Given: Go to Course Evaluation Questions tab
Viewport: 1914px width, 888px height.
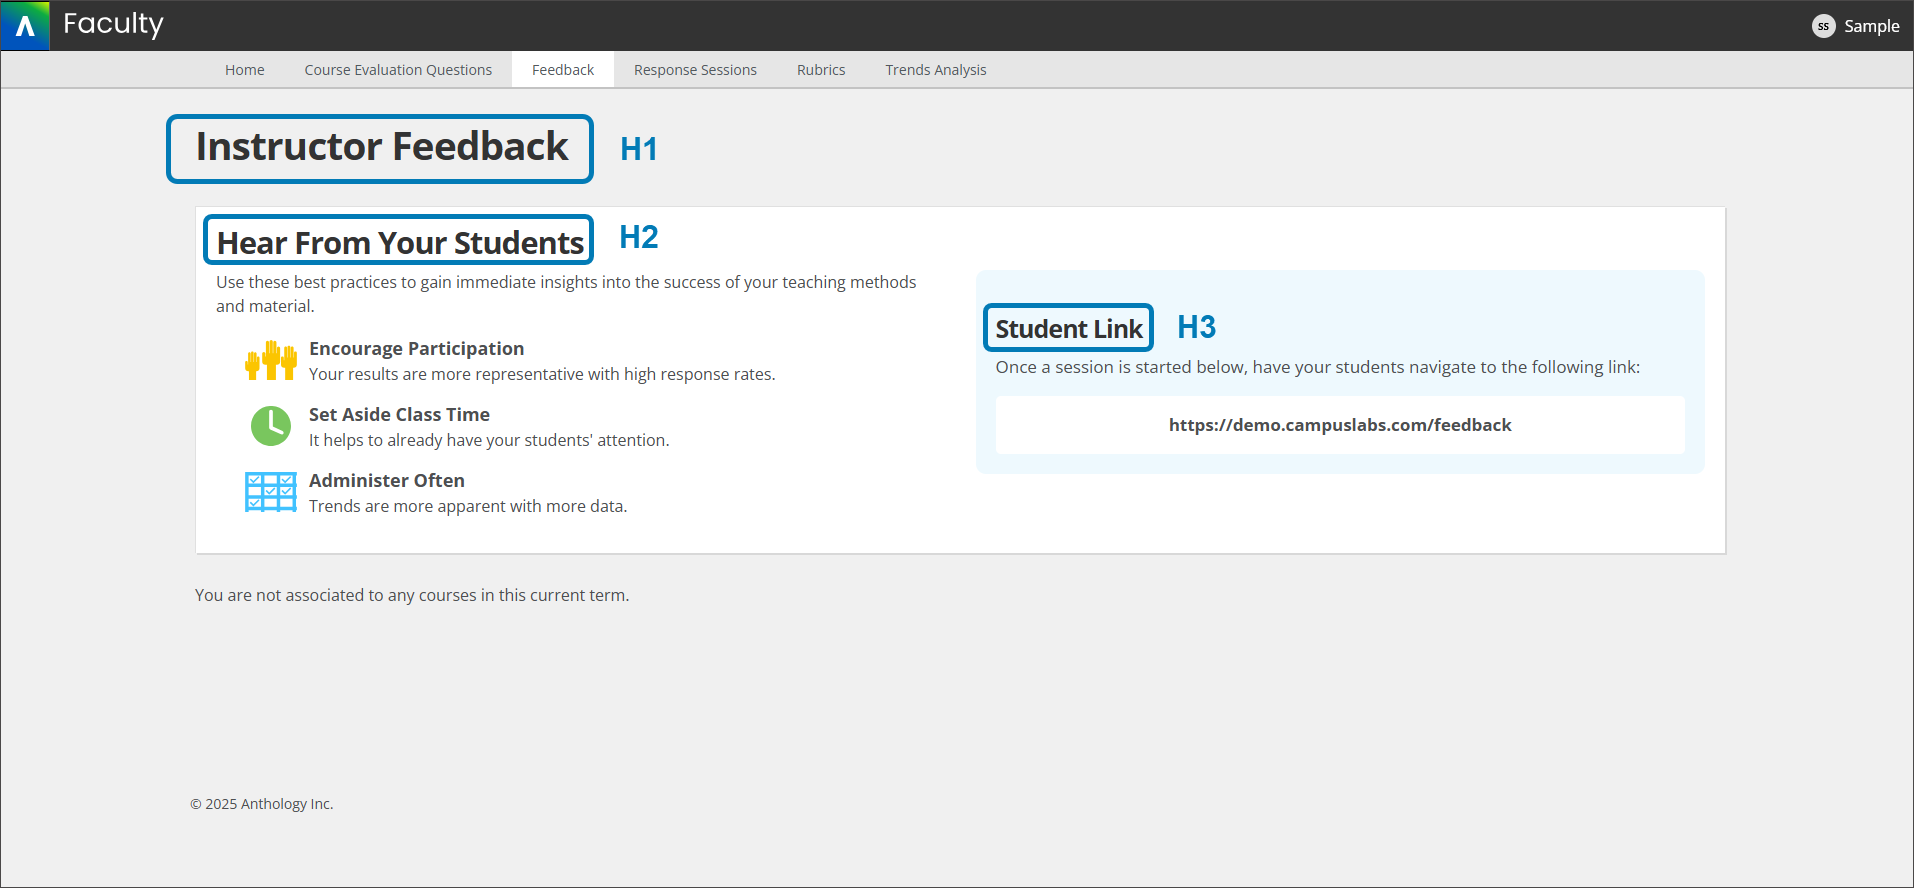Looking at the screenshot, I should (x=398, y=70).
